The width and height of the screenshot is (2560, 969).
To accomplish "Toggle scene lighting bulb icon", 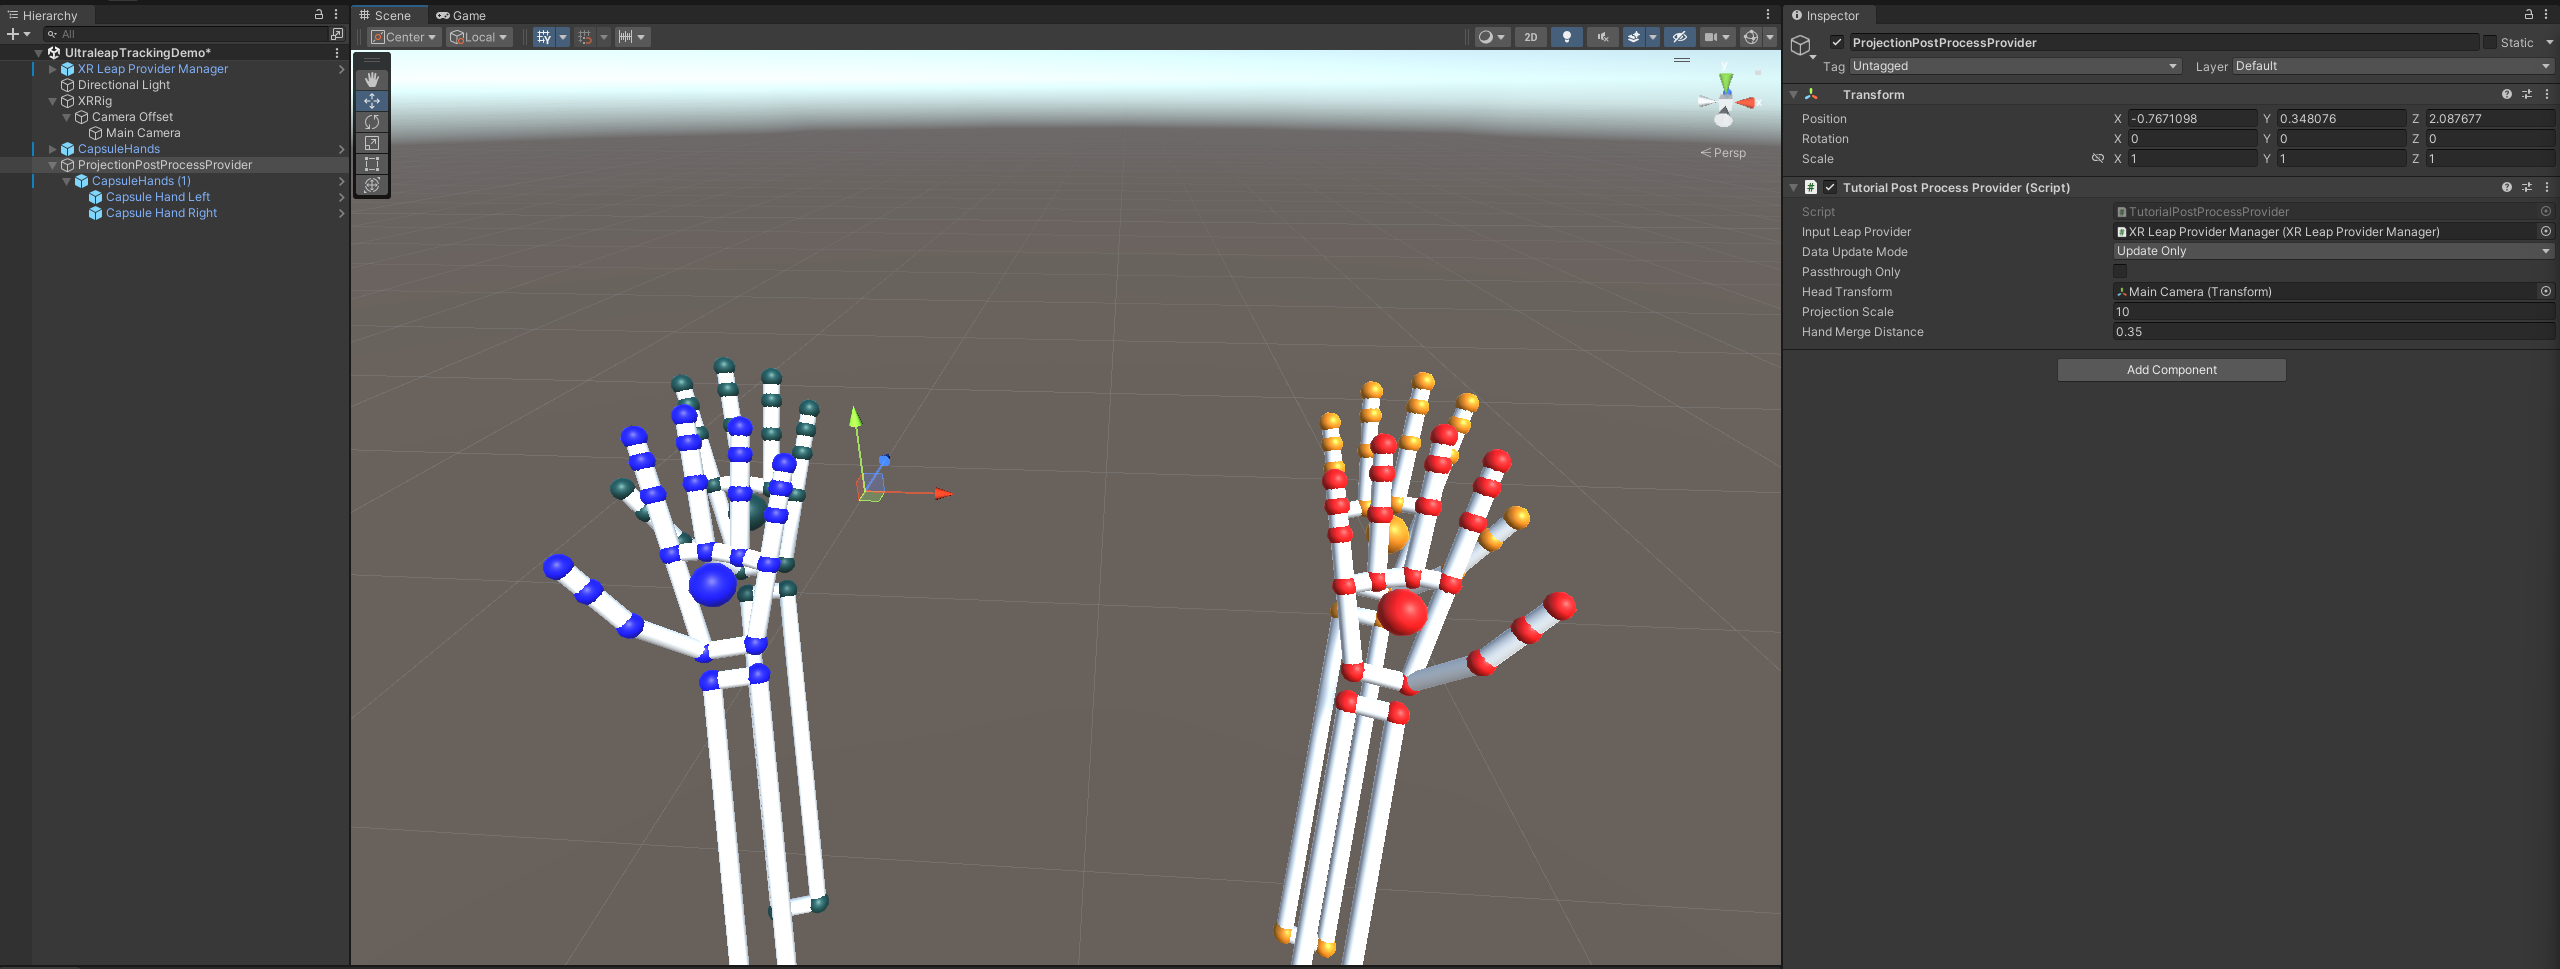I will [1567, 37].
